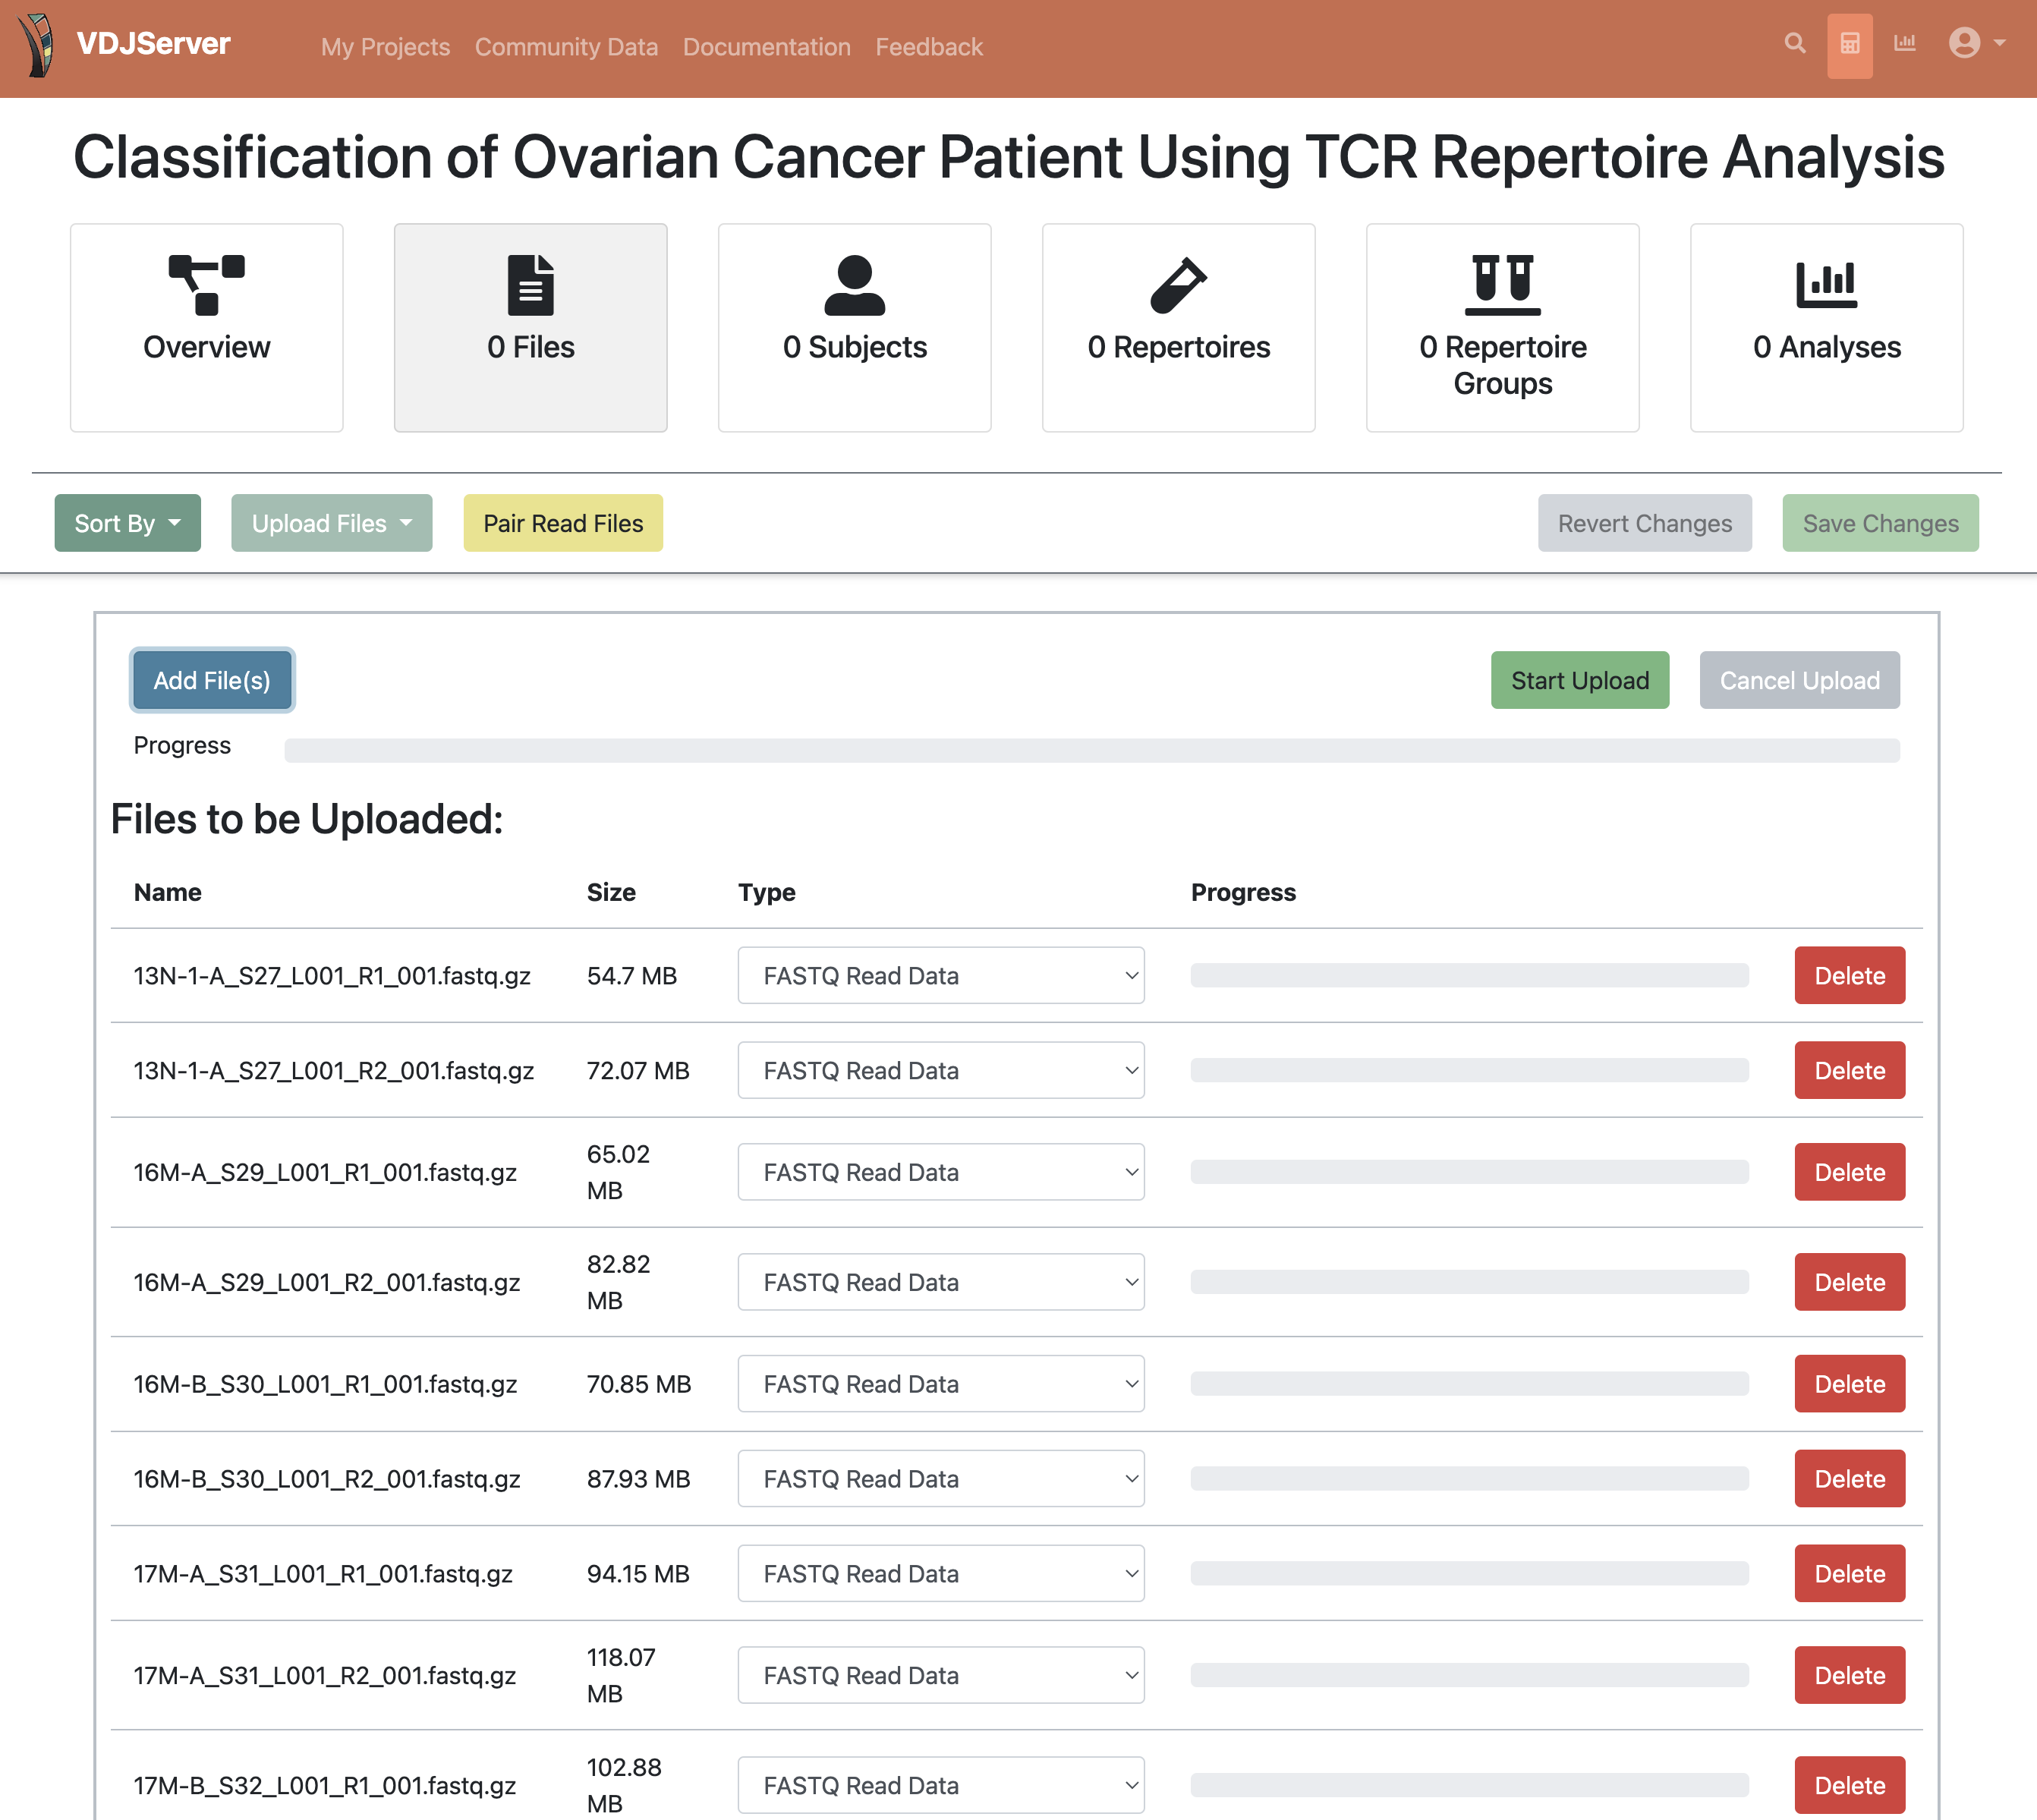Open Community Data in navbar
This screenshot has height=1820, width=2037.
[566, 47]
